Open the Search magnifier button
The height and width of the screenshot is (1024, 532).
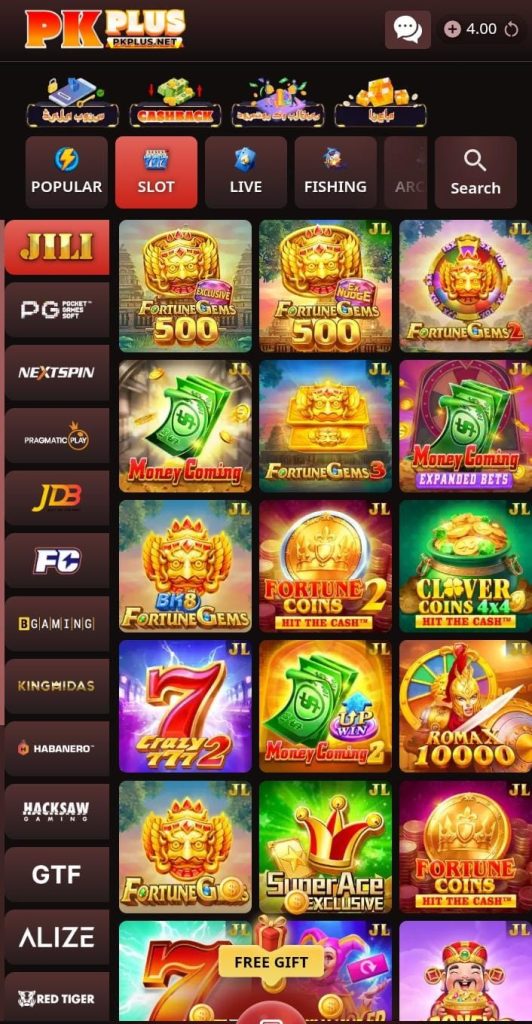coord(475,172)
